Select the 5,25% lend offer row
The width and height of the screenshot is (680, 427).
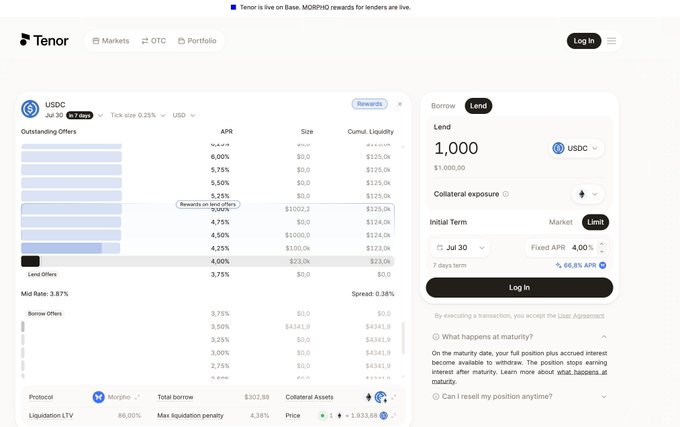pyautogui.click(x=208, y=196)
